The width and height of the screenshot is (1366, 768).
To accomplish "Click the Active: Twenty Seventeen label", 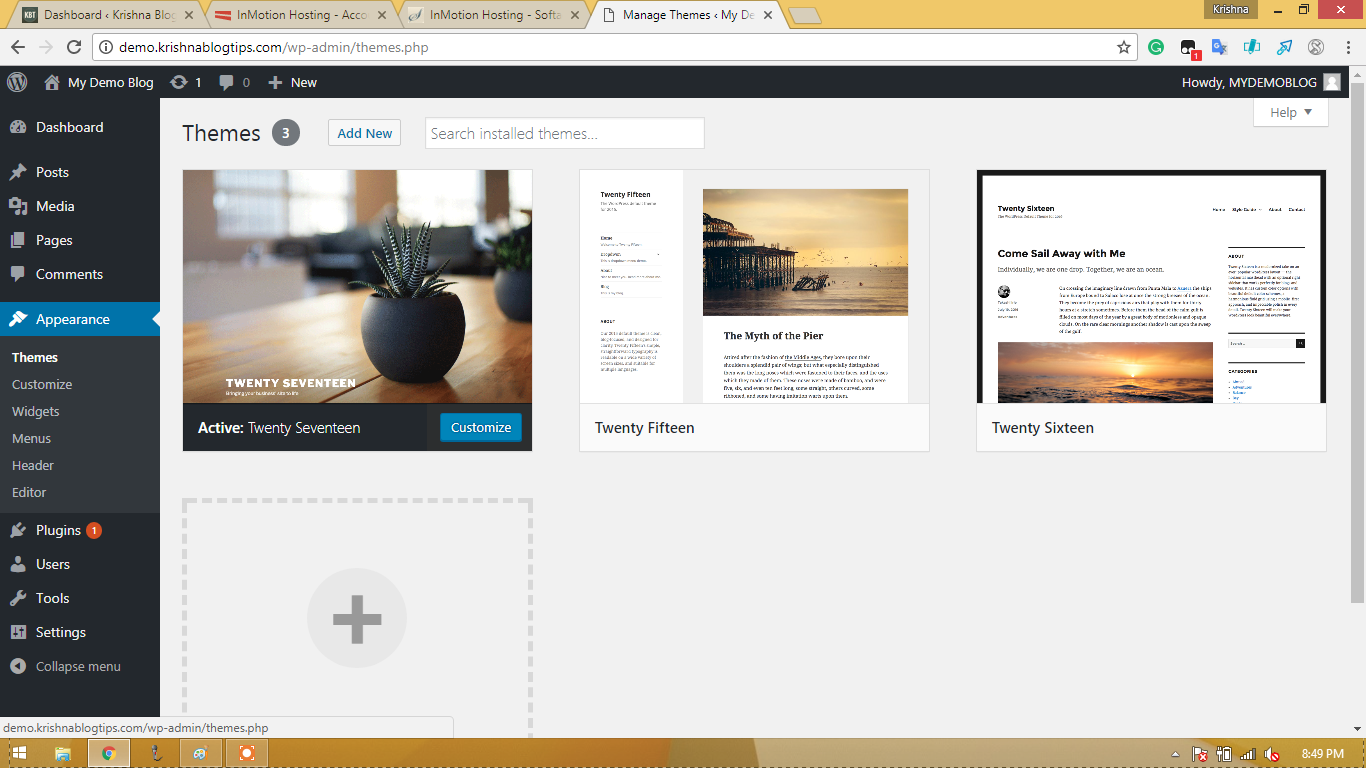I will (x=279, y=427).
